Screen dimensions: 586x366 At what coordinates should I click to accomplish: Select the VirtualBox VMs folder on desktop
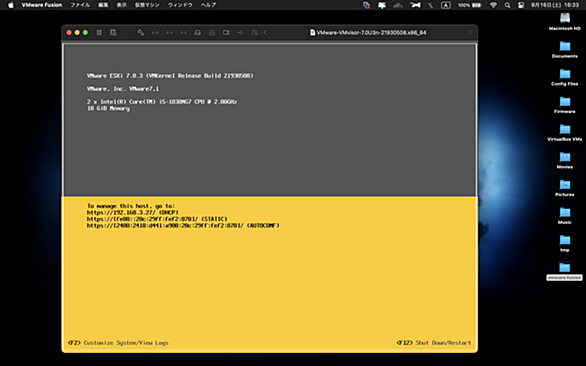565,132
